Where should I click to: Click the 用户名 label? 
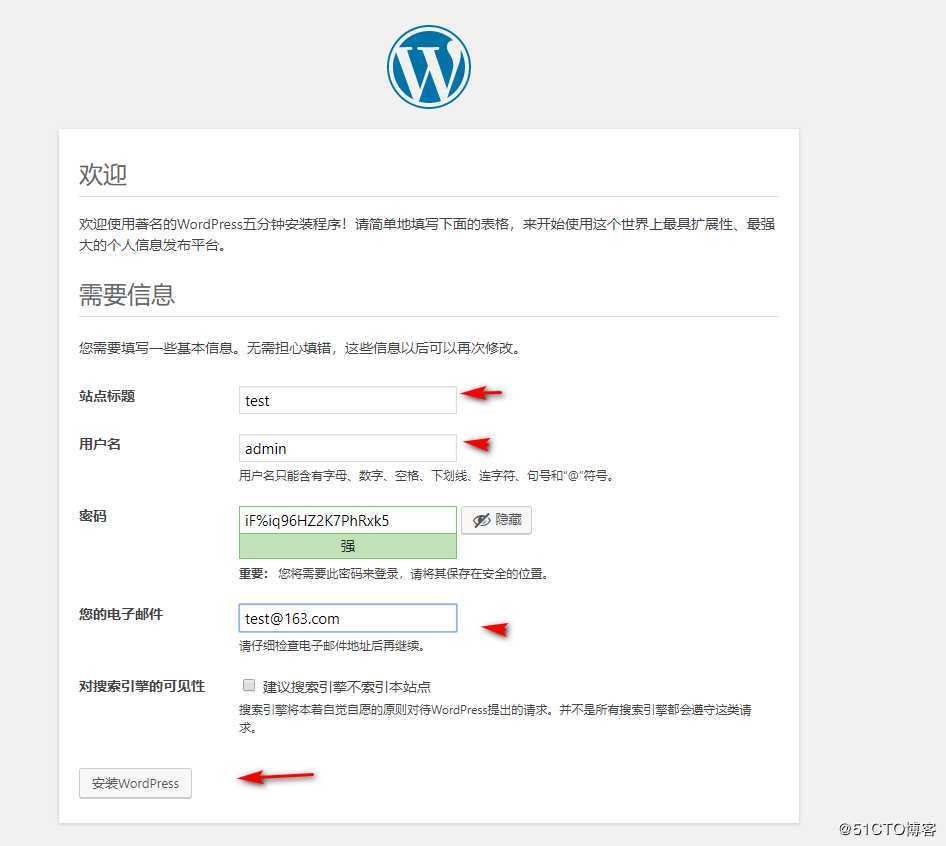coord(100,445)
